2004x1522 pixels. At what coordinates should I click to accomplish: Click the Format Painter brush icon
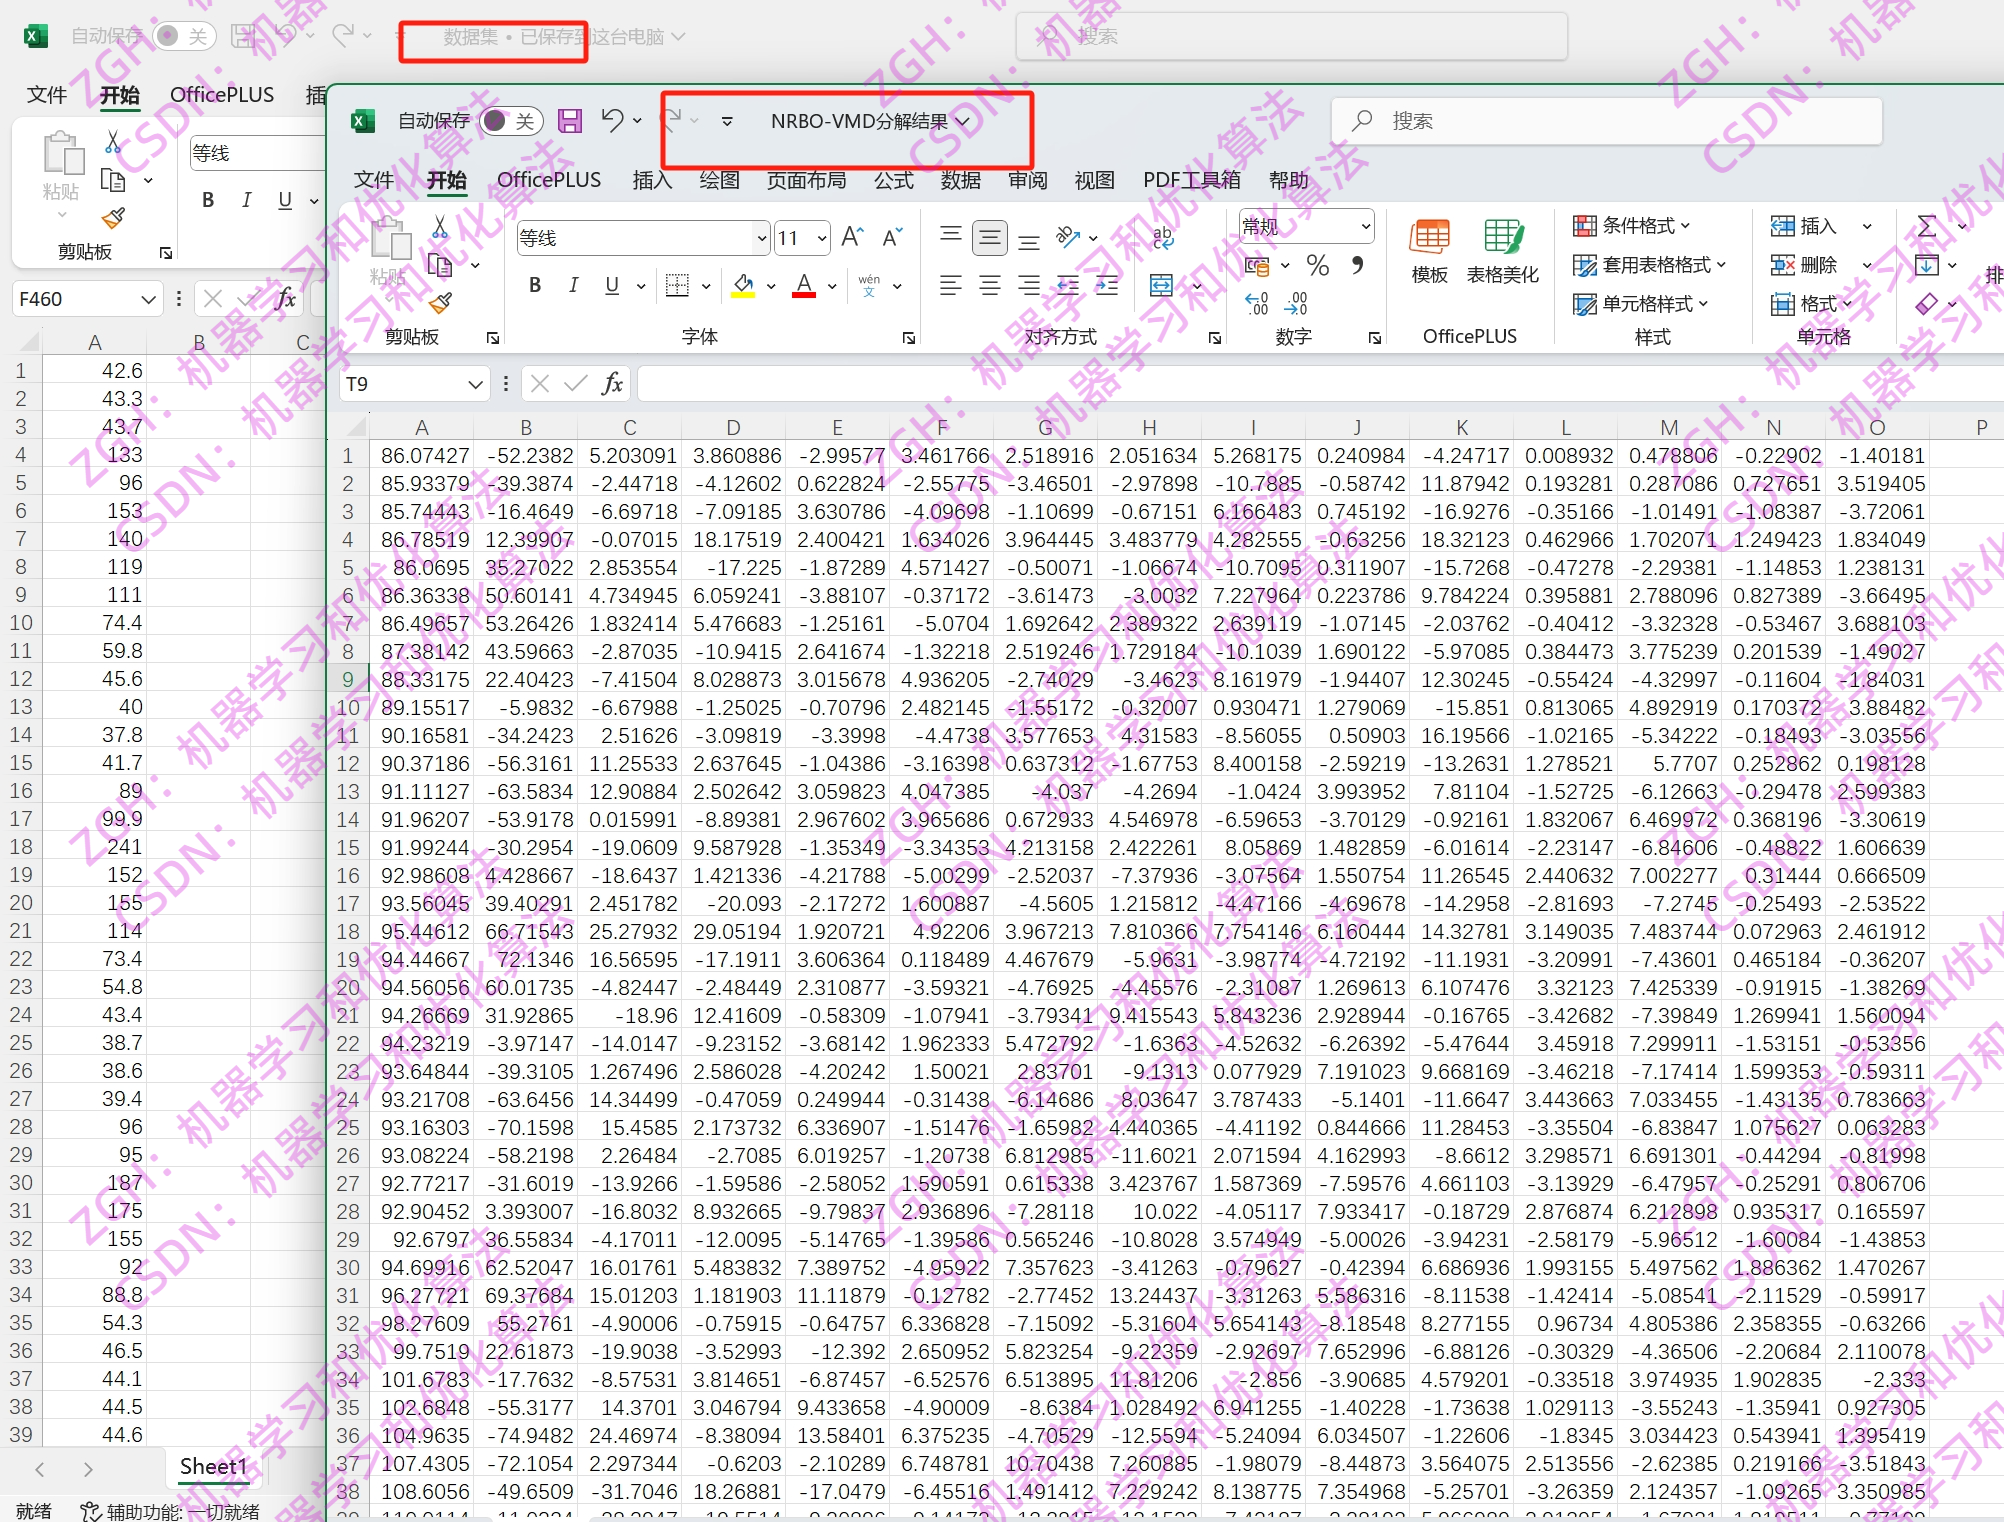point(441,301)
